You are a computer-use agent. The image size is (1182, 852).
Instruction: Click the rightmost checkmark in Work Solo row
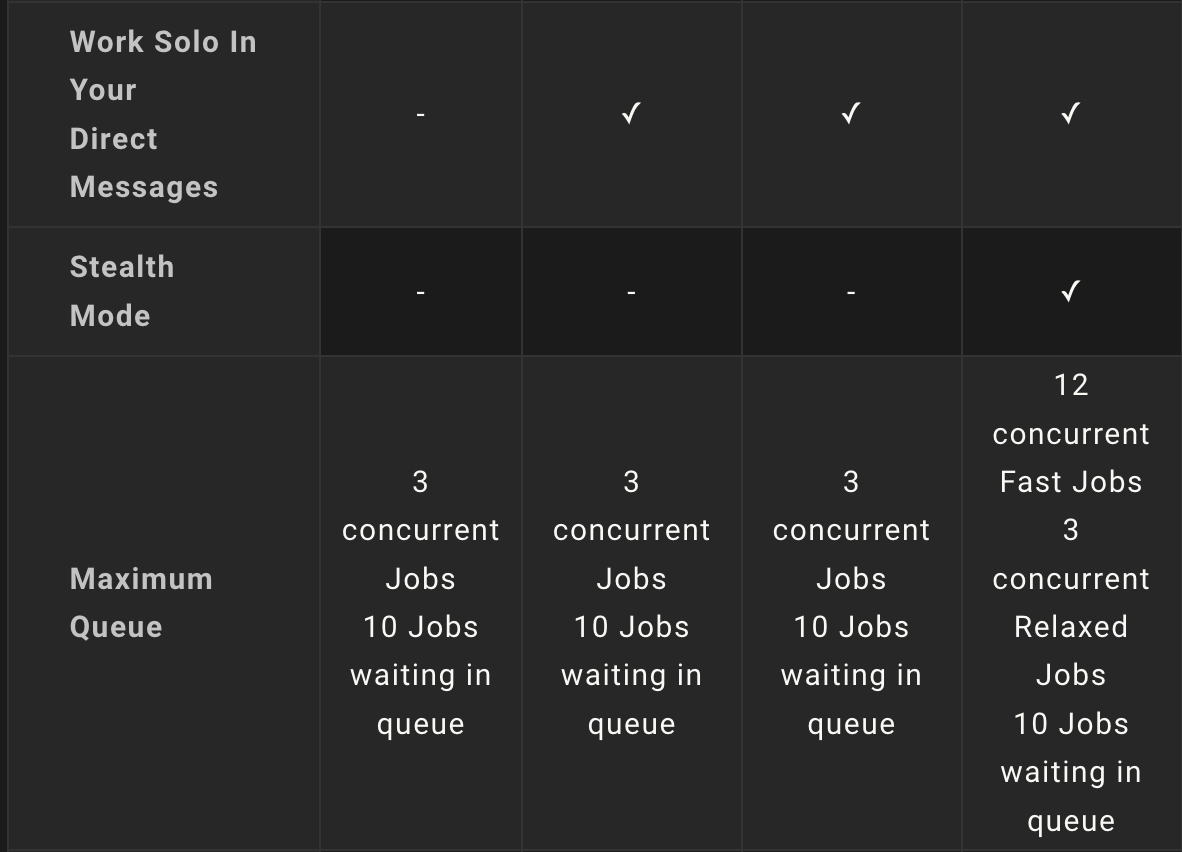click(x=1071, y=115)
